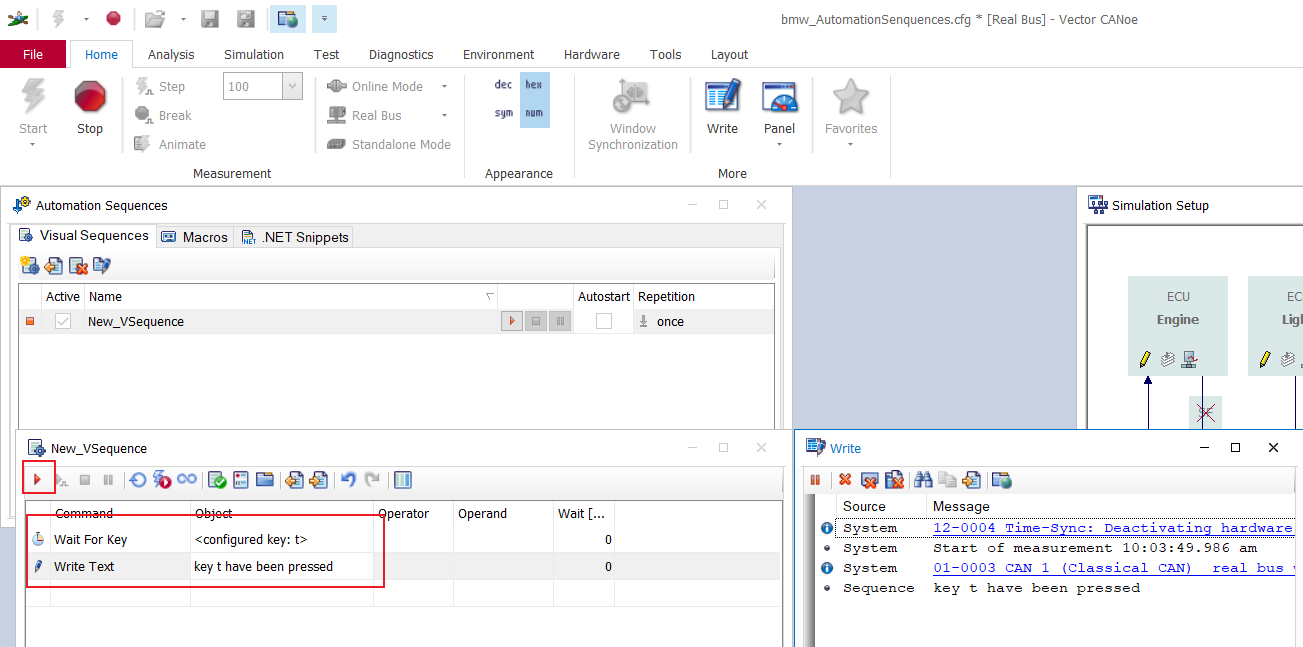Play New_VSequence row start button
The height and width of the screenshot is (647, 1303).
(x=512, y=321)
